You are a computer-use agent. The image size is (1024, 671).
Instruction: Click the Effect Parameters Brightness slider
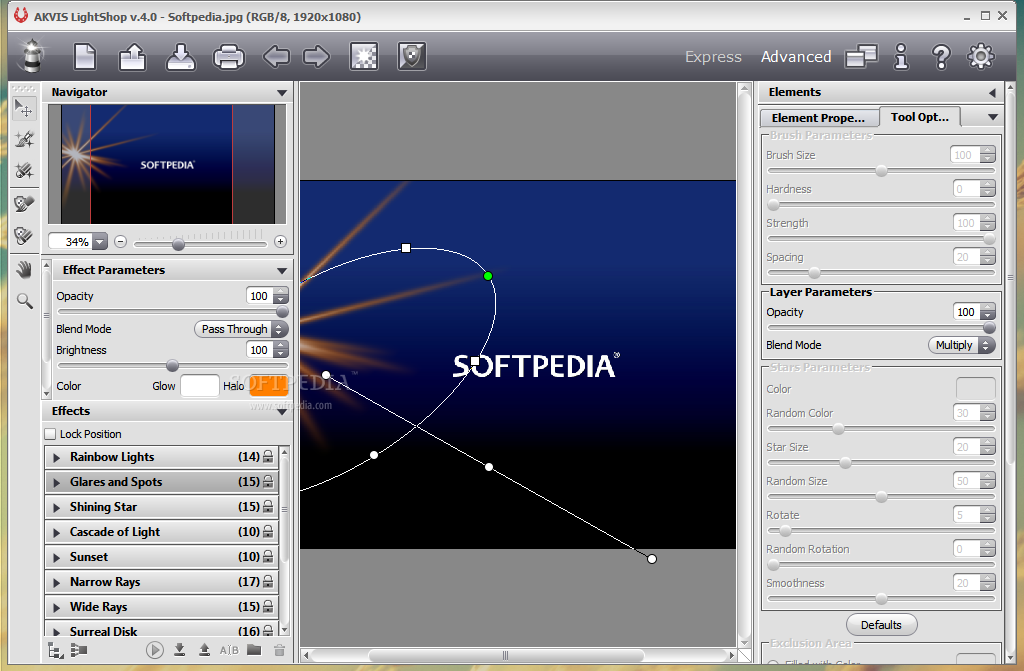point(172,366)
